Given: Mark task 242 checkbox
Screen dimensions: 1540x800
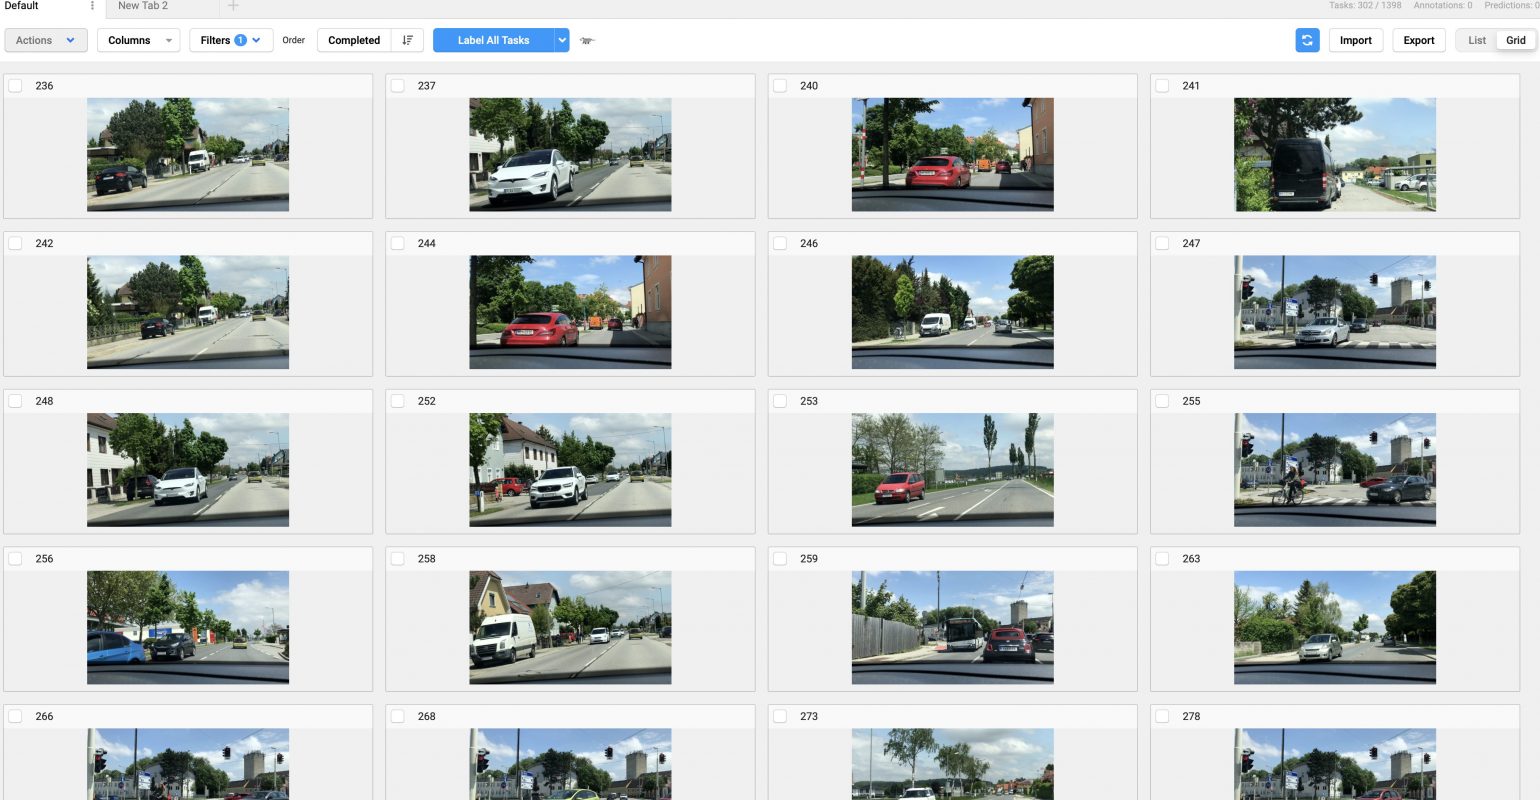Looking at the screenshot, I should 16,243.
